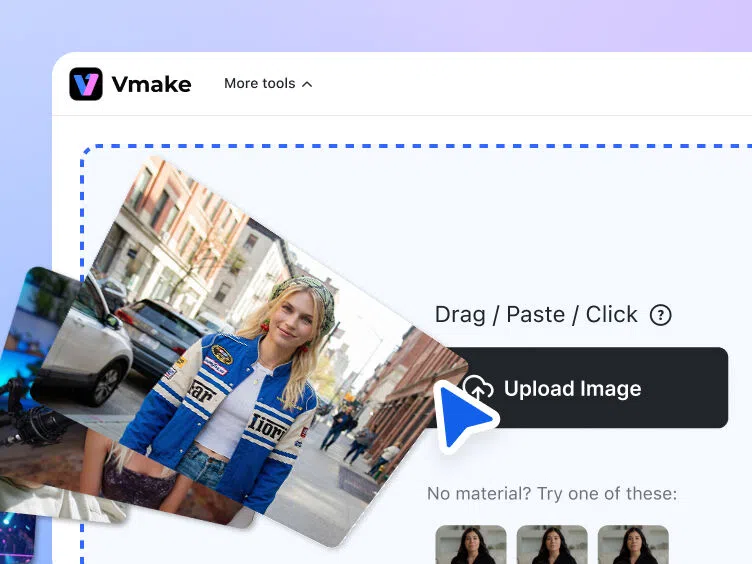
Task: Click the Drag / Paste / Click heading
Action: pyautogui.click(x=536, y=315)
